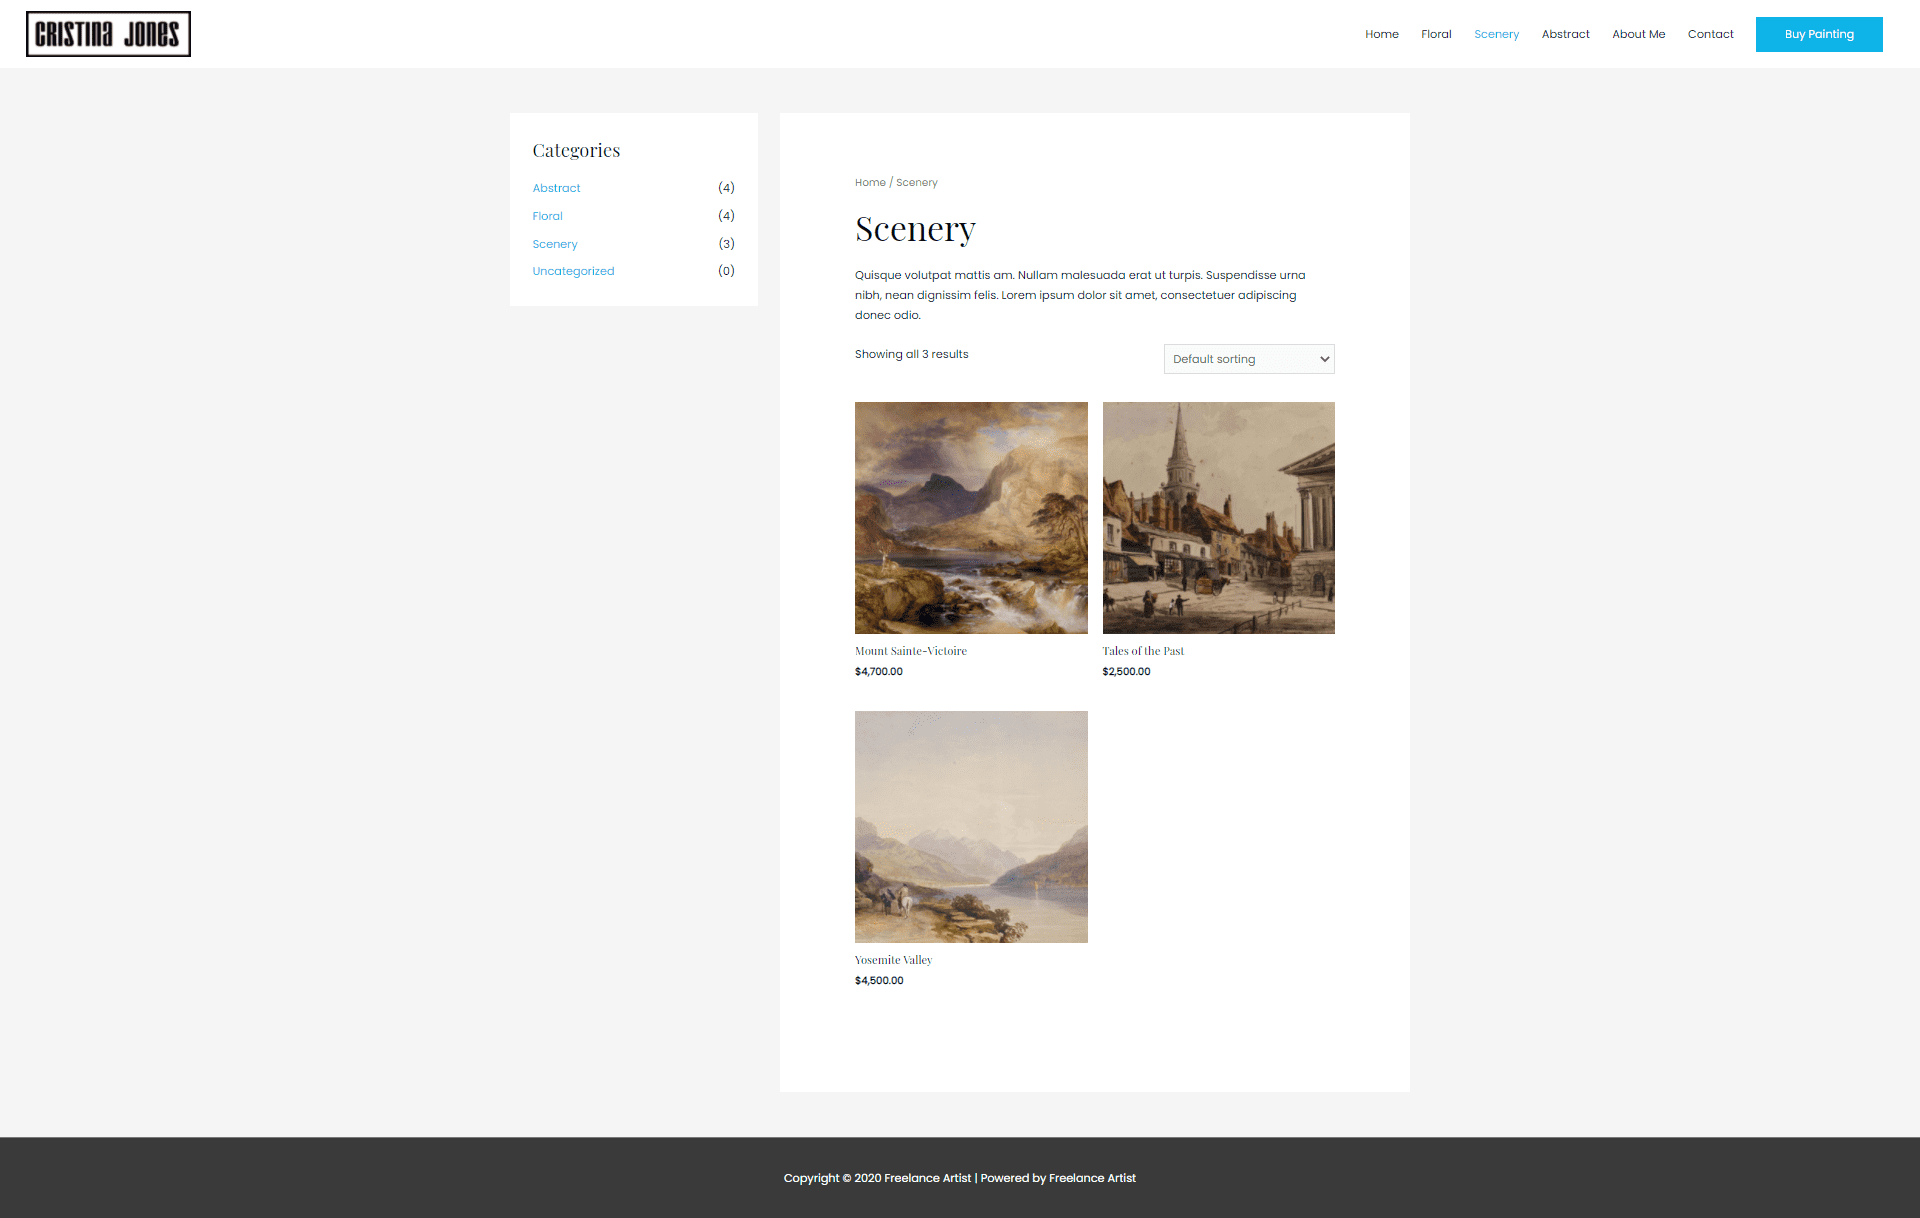Click the Abstract count (4)
The height and width of the screenshot is (1218, 1920).
pyautogui.click(x=726, y=188)
